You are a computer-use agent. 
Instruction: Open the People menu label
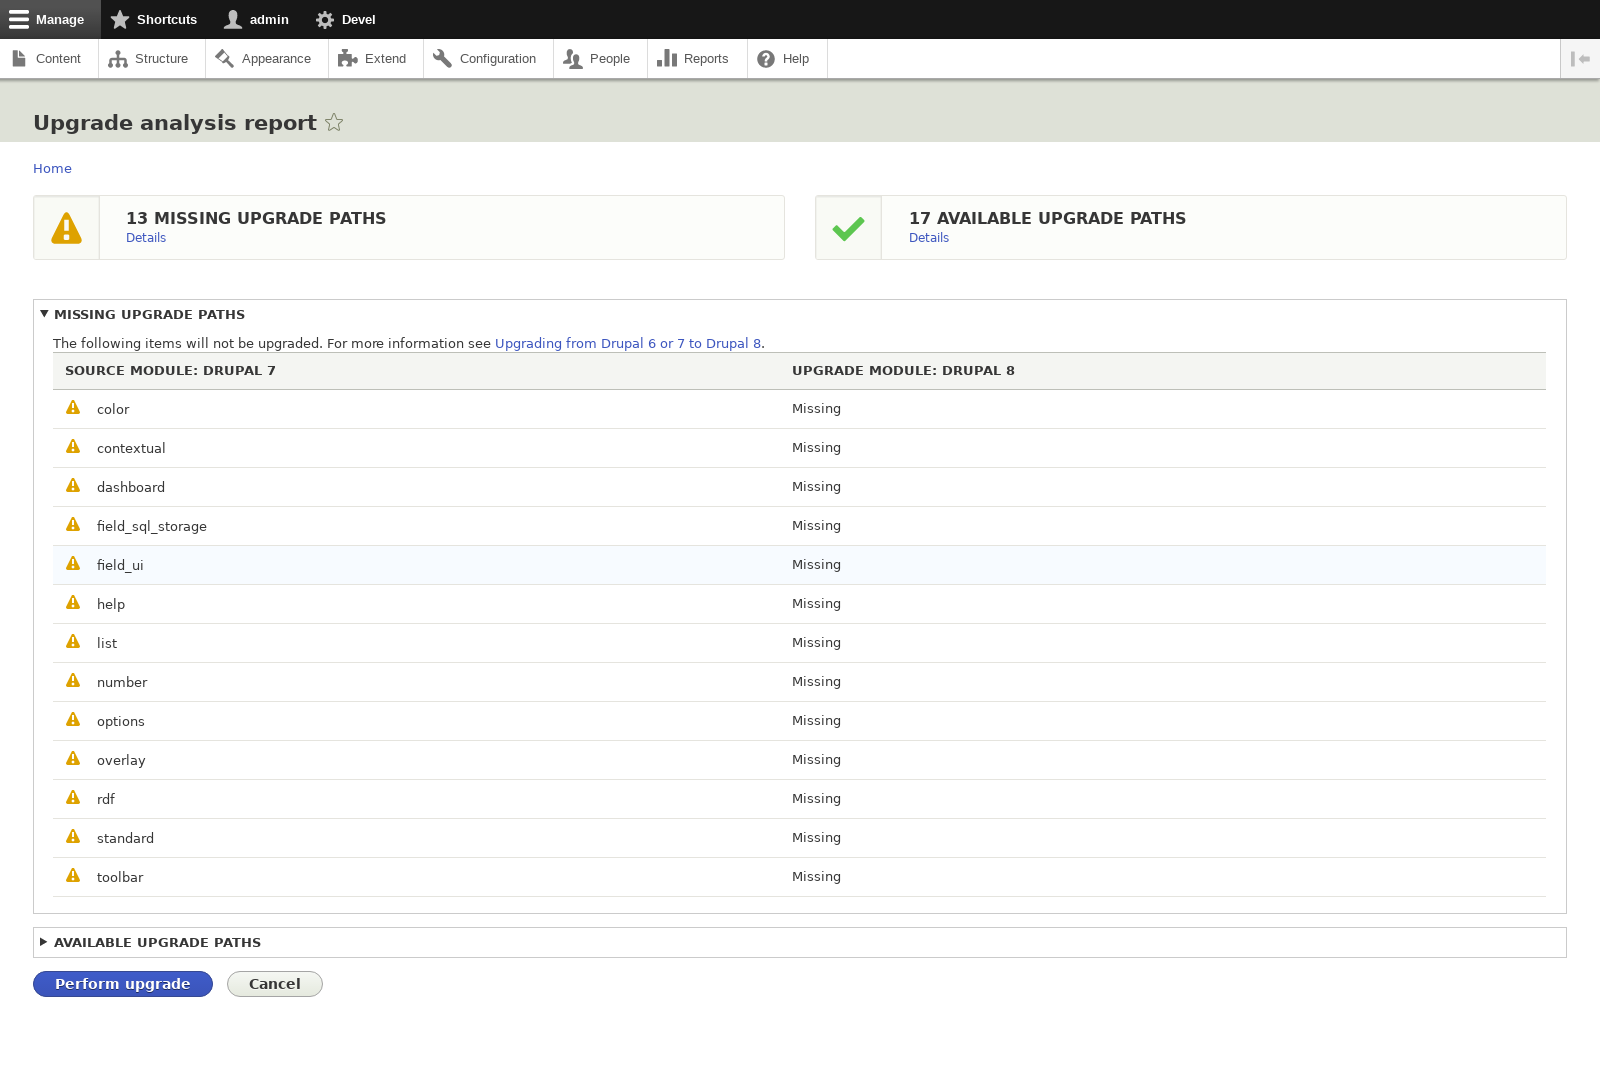(610, 59)
